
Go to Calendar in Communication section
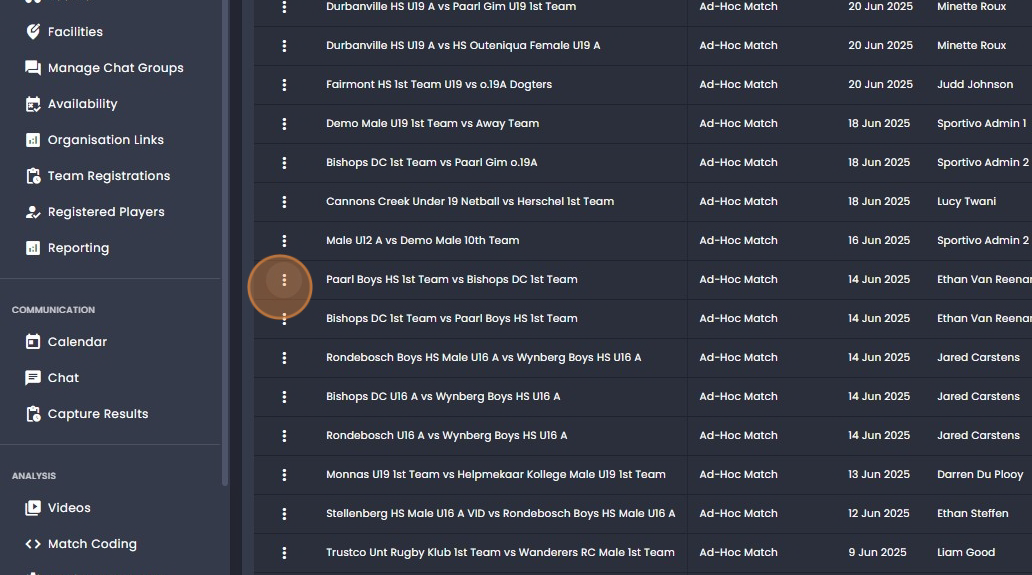[x=77, y=341]
